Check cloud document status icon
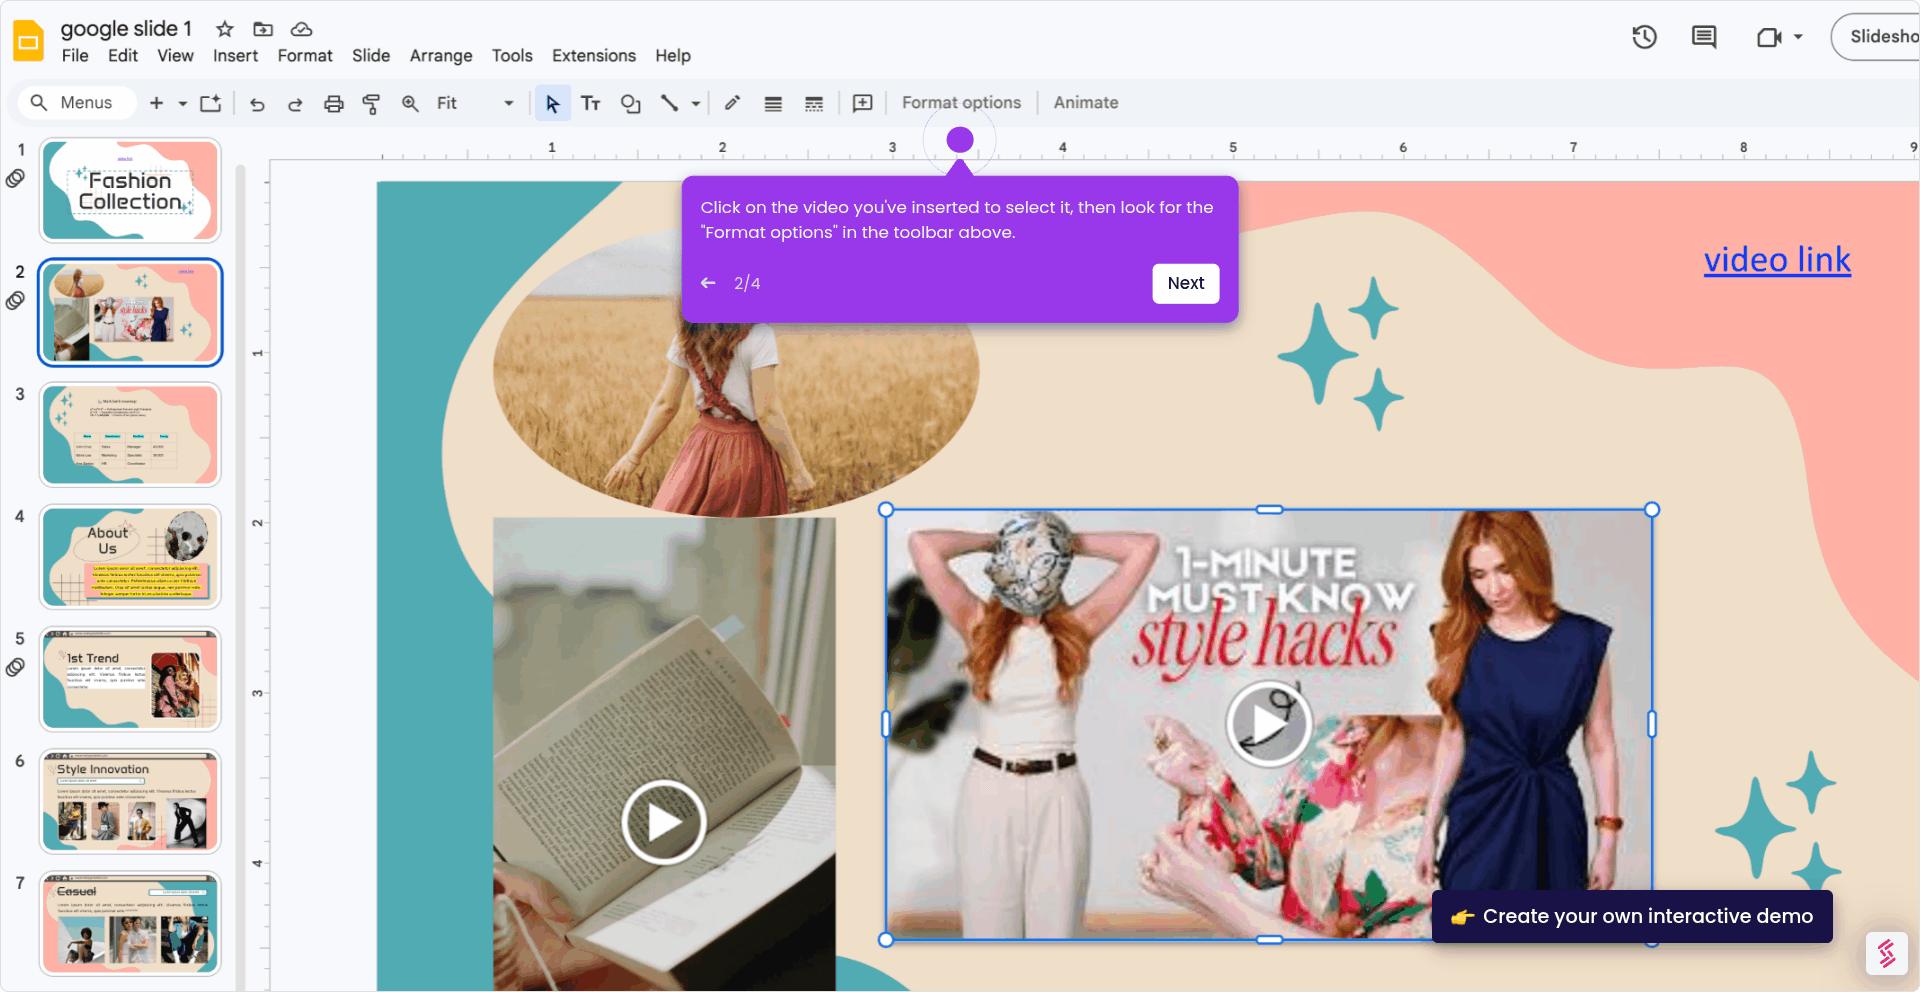This screenshot has width=1920, height=992. (301, 29)
